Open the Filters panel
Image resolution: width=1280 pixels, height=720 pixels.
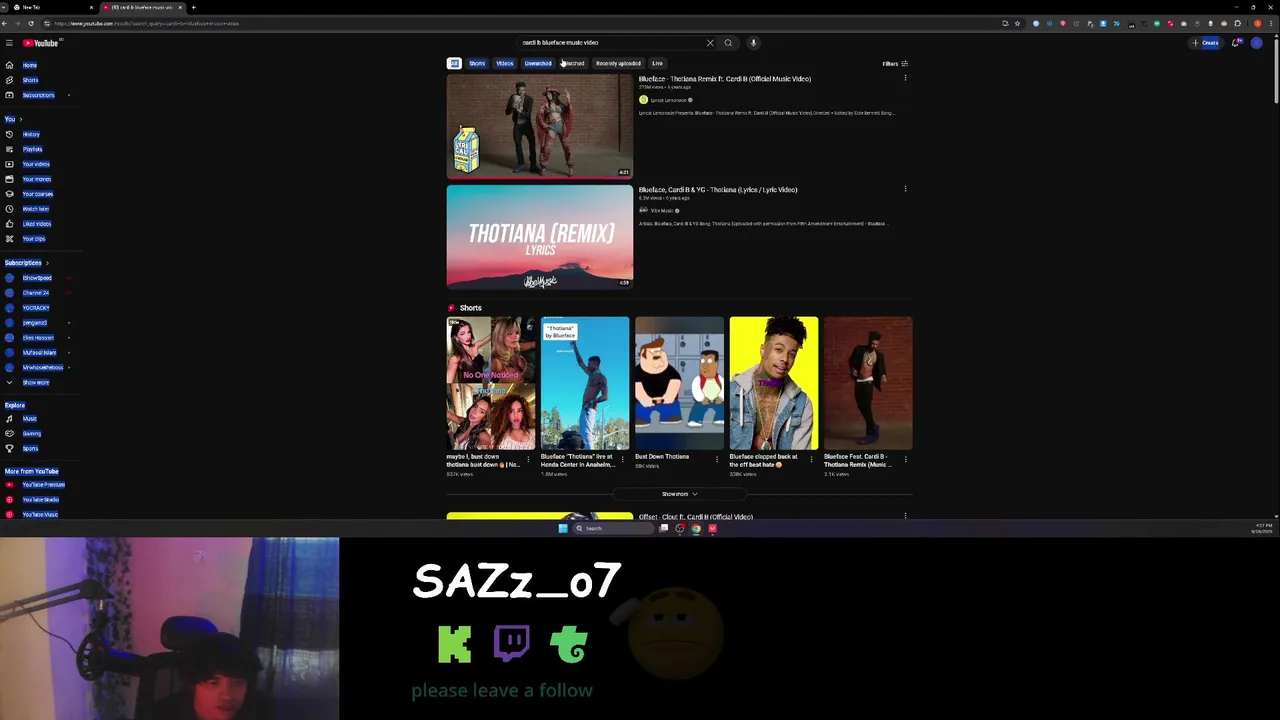tap(895, 64)
